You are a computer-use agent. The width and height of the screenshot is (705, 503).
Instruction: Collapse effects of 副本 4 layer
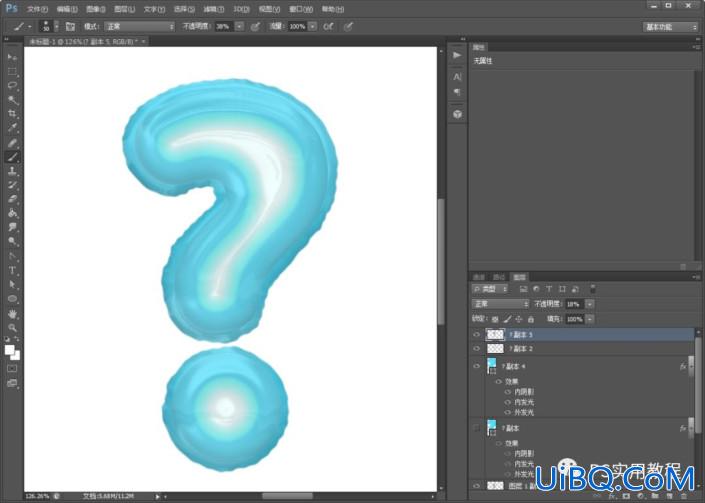coord(690,366)
